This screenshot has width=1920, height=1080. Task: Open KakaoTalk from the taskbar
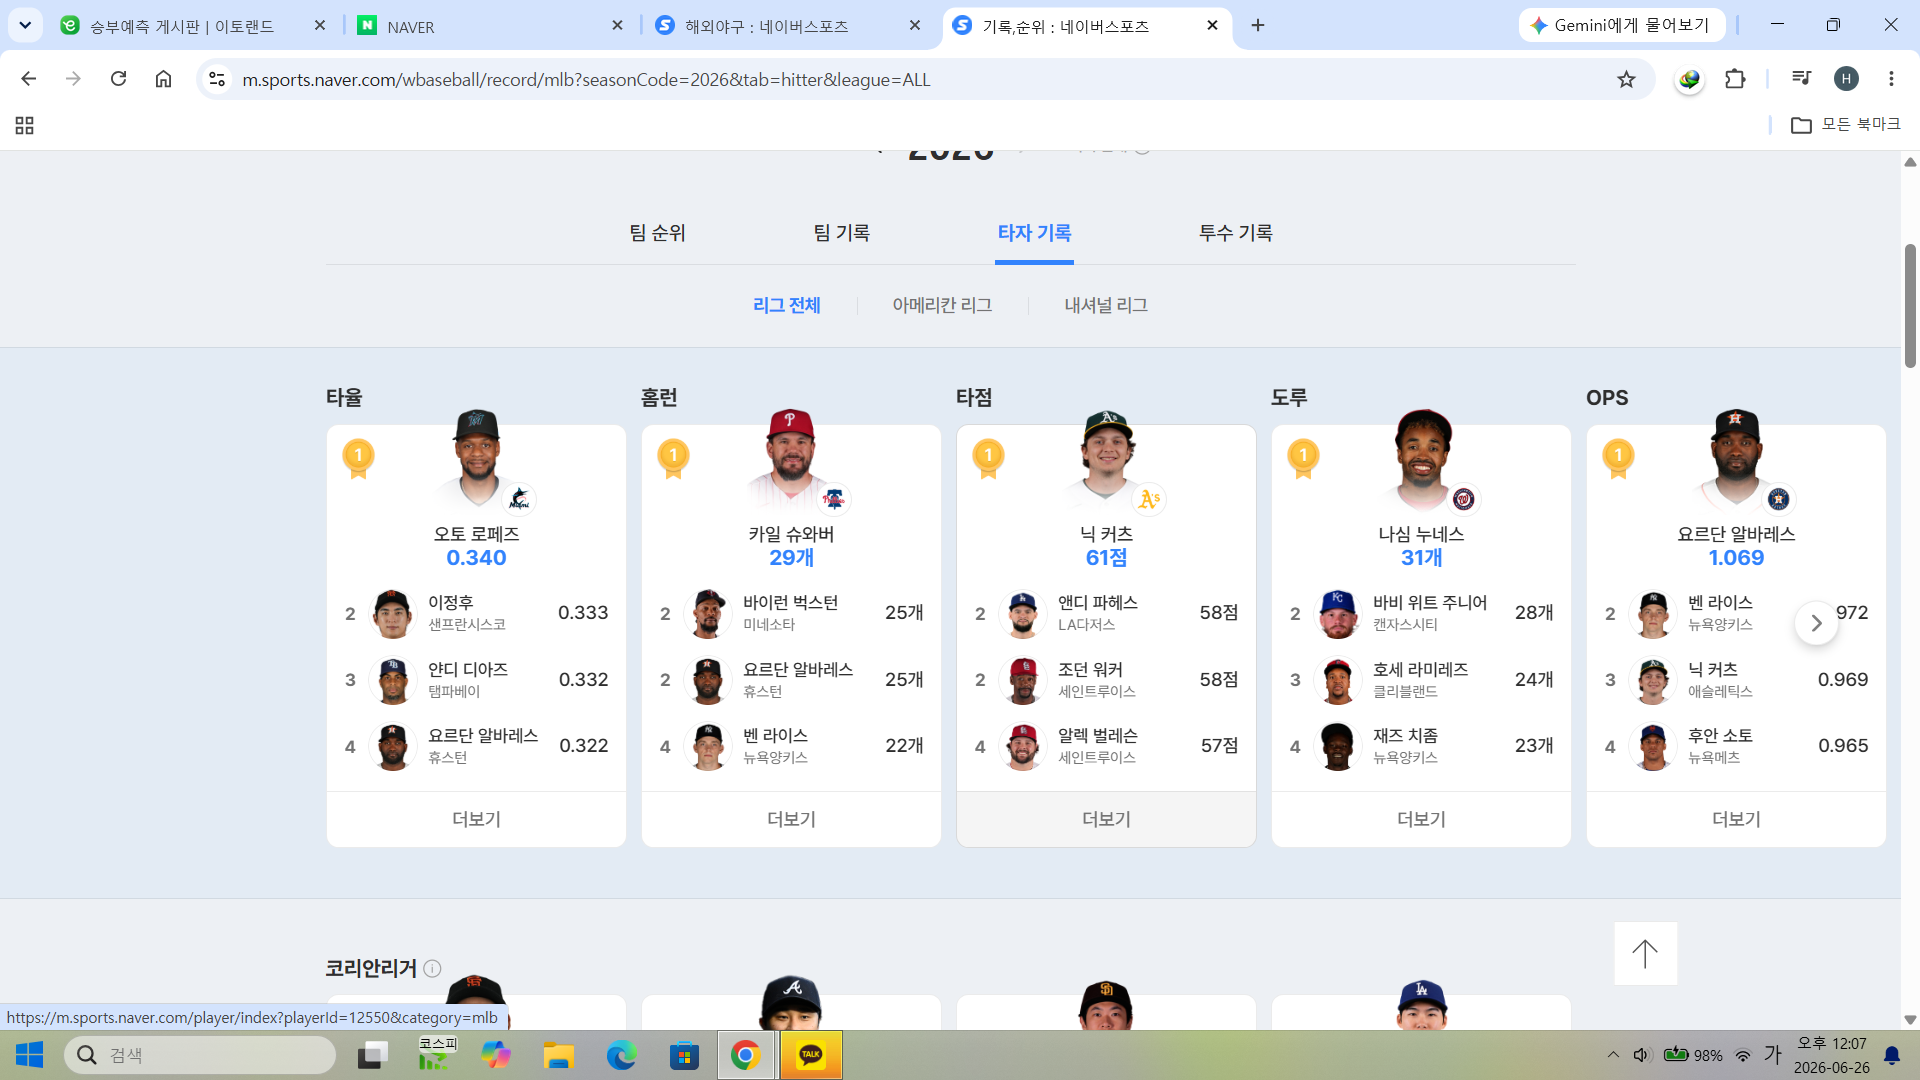(810, 1055)
